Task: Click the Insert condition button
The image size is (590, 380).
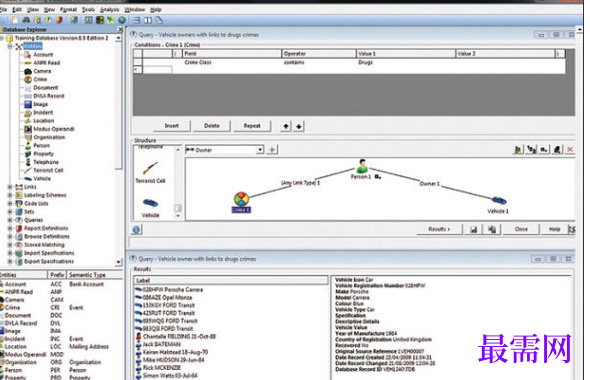Action: point(172,126)
